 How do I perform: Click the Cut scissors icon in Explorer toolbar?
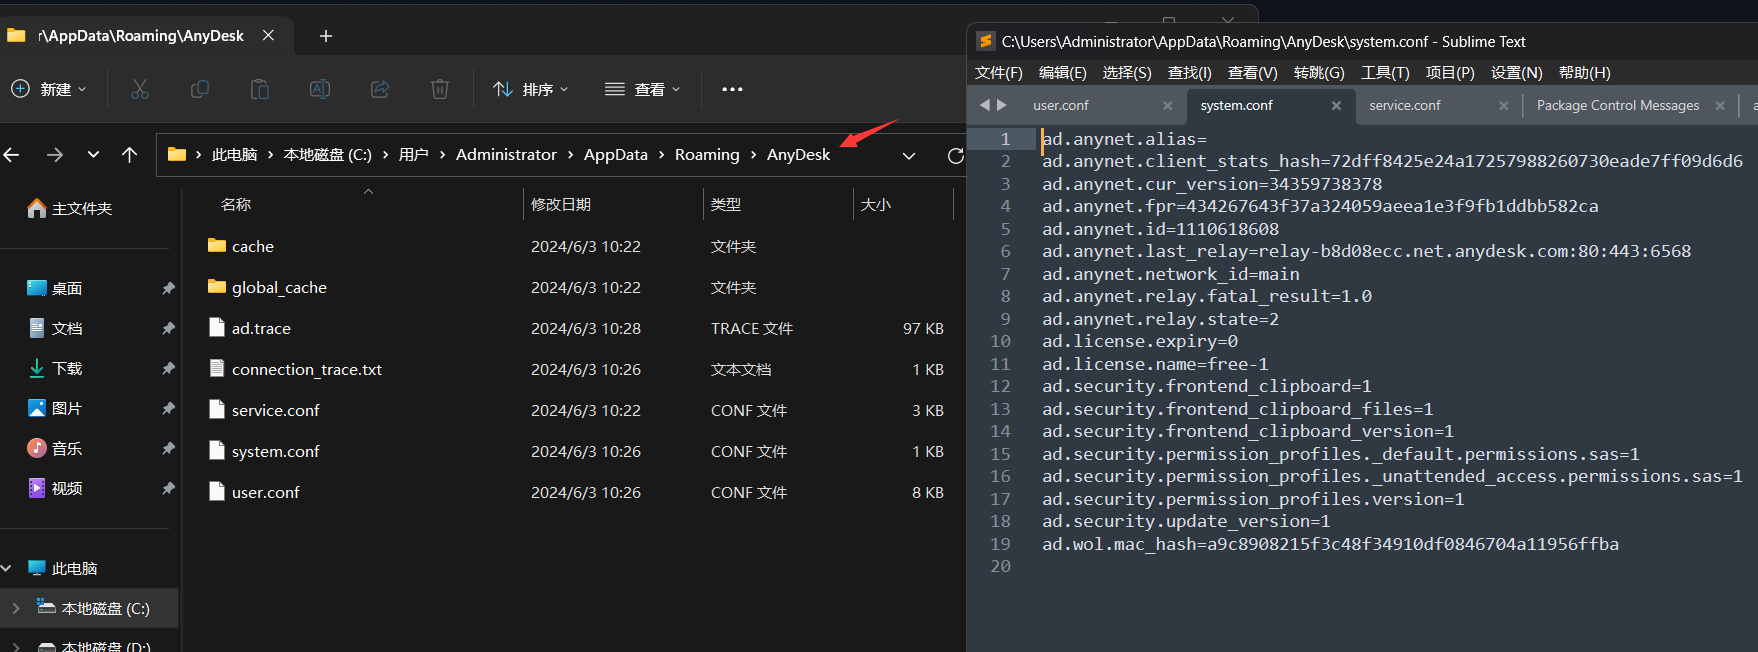pos(140,89)
